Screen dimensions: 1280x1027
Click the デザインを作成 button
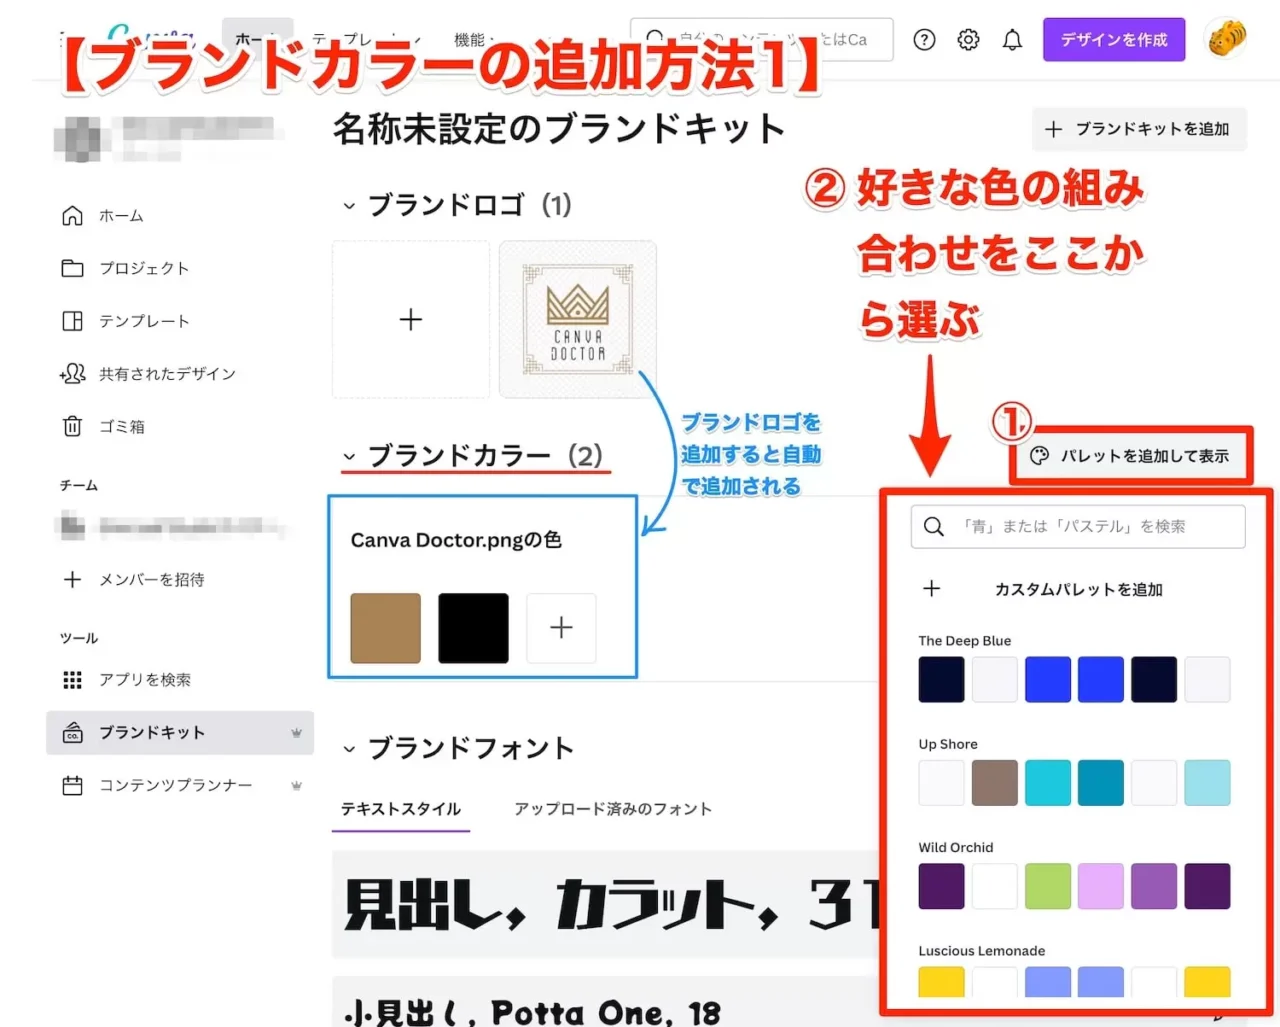(x=1114, y=39)
